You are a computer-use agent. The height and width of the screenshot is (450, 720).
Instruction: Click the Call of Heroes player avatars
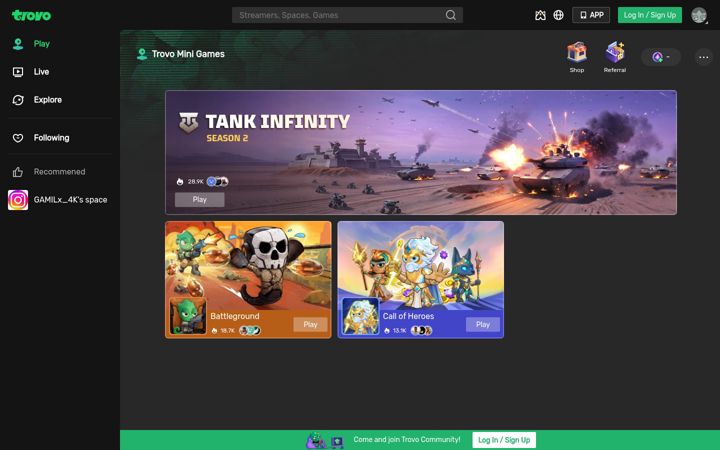[x=422, y=331]
